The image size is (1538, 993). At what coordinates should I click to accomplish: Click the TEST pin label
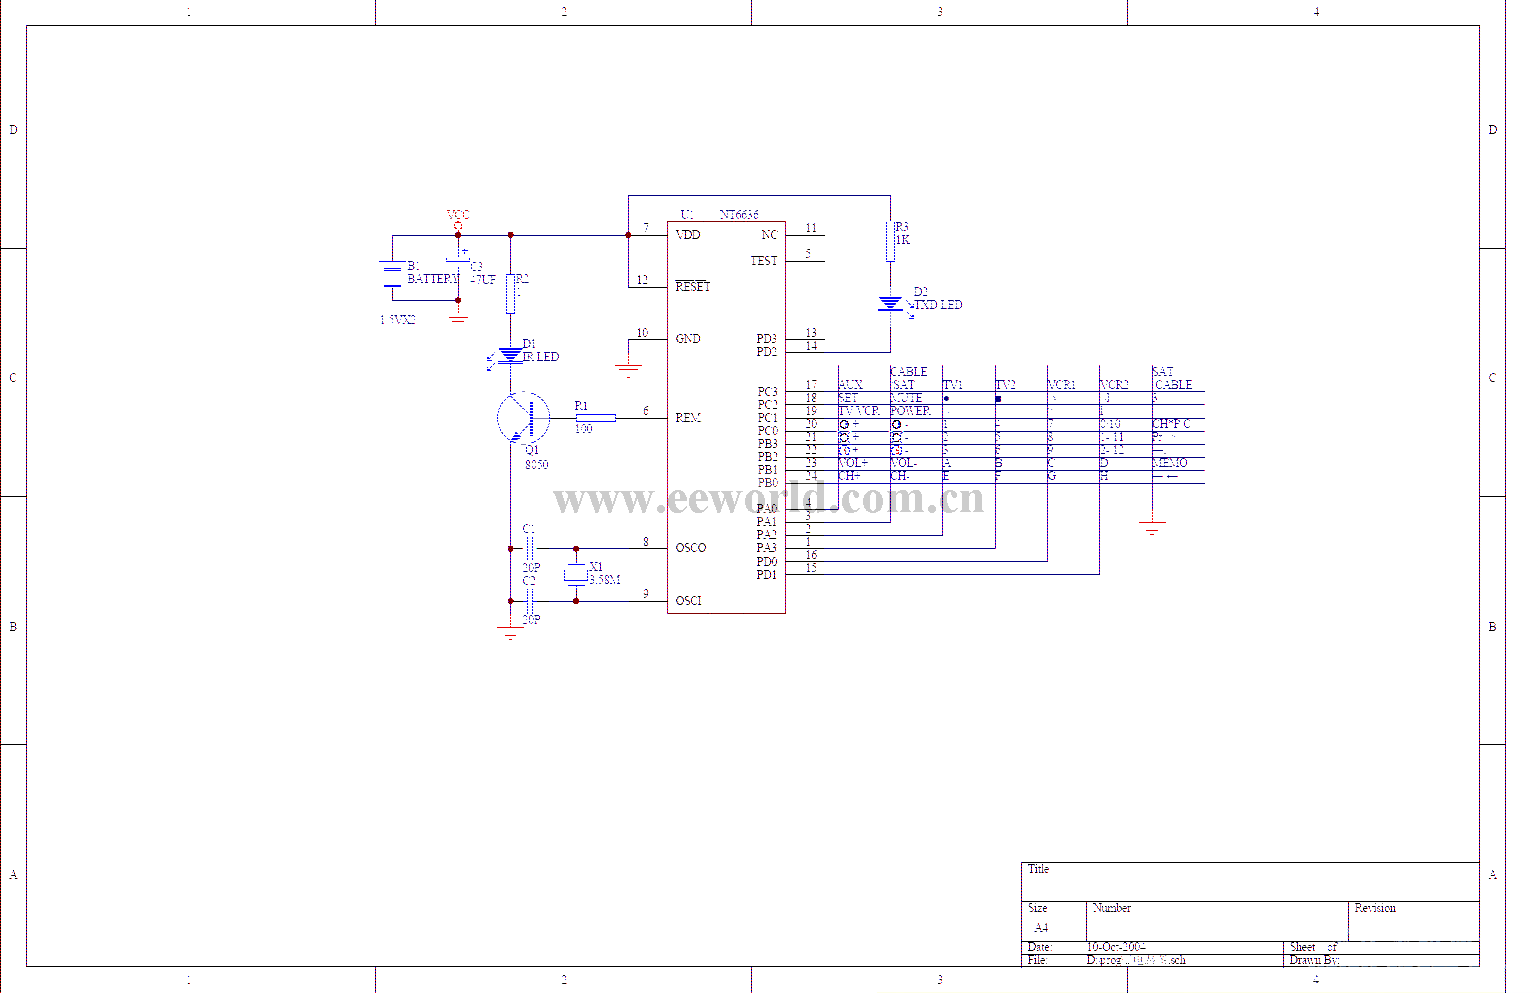(764, 261)
